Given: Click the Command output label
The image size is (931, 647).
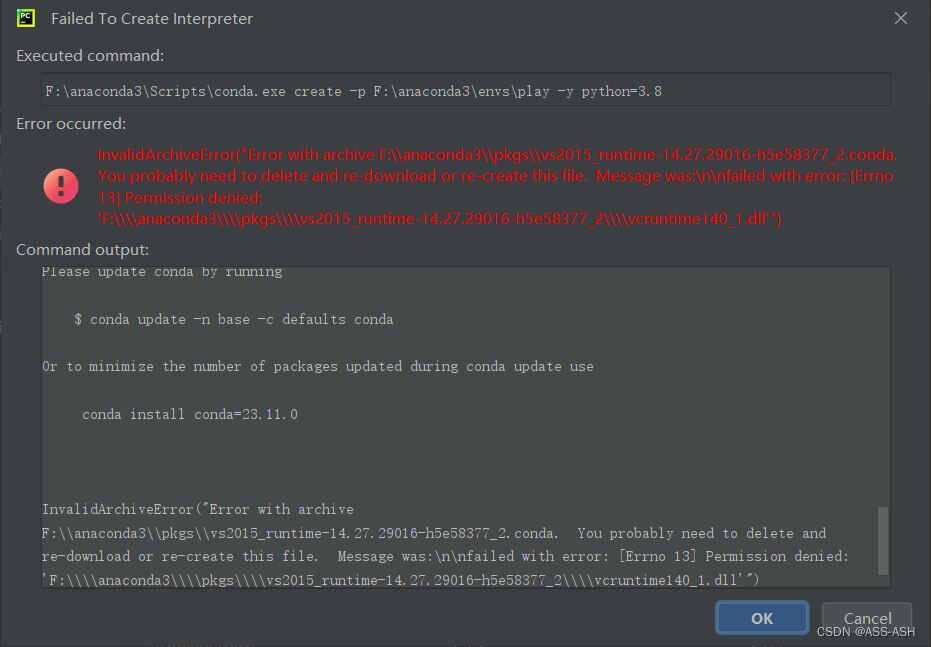Looking at the screenshot, I should coord(85,249).
